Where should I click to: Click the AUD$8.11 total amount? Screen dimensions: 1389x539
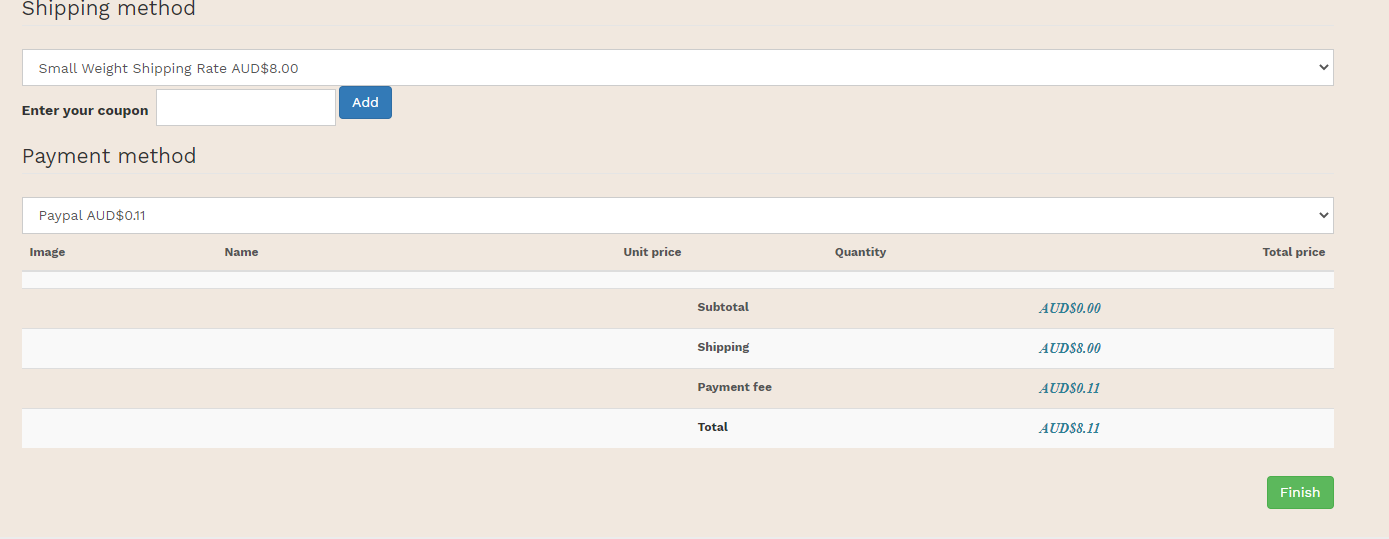[1069, 428]
